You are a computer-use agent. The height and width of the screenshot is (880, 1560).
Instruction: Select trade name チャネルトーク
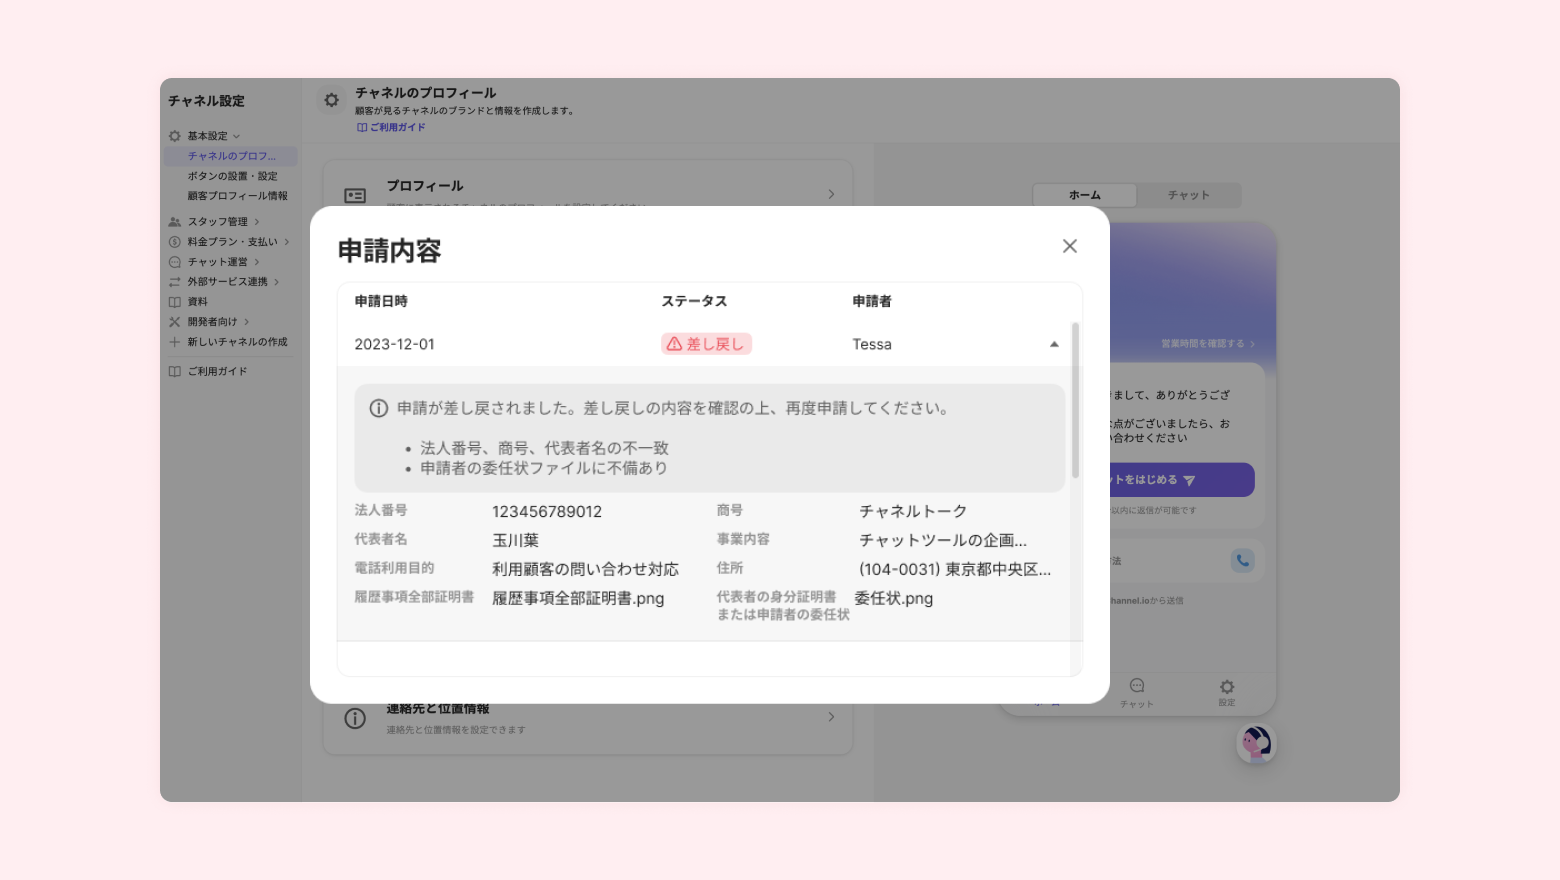tap(914, 511)
